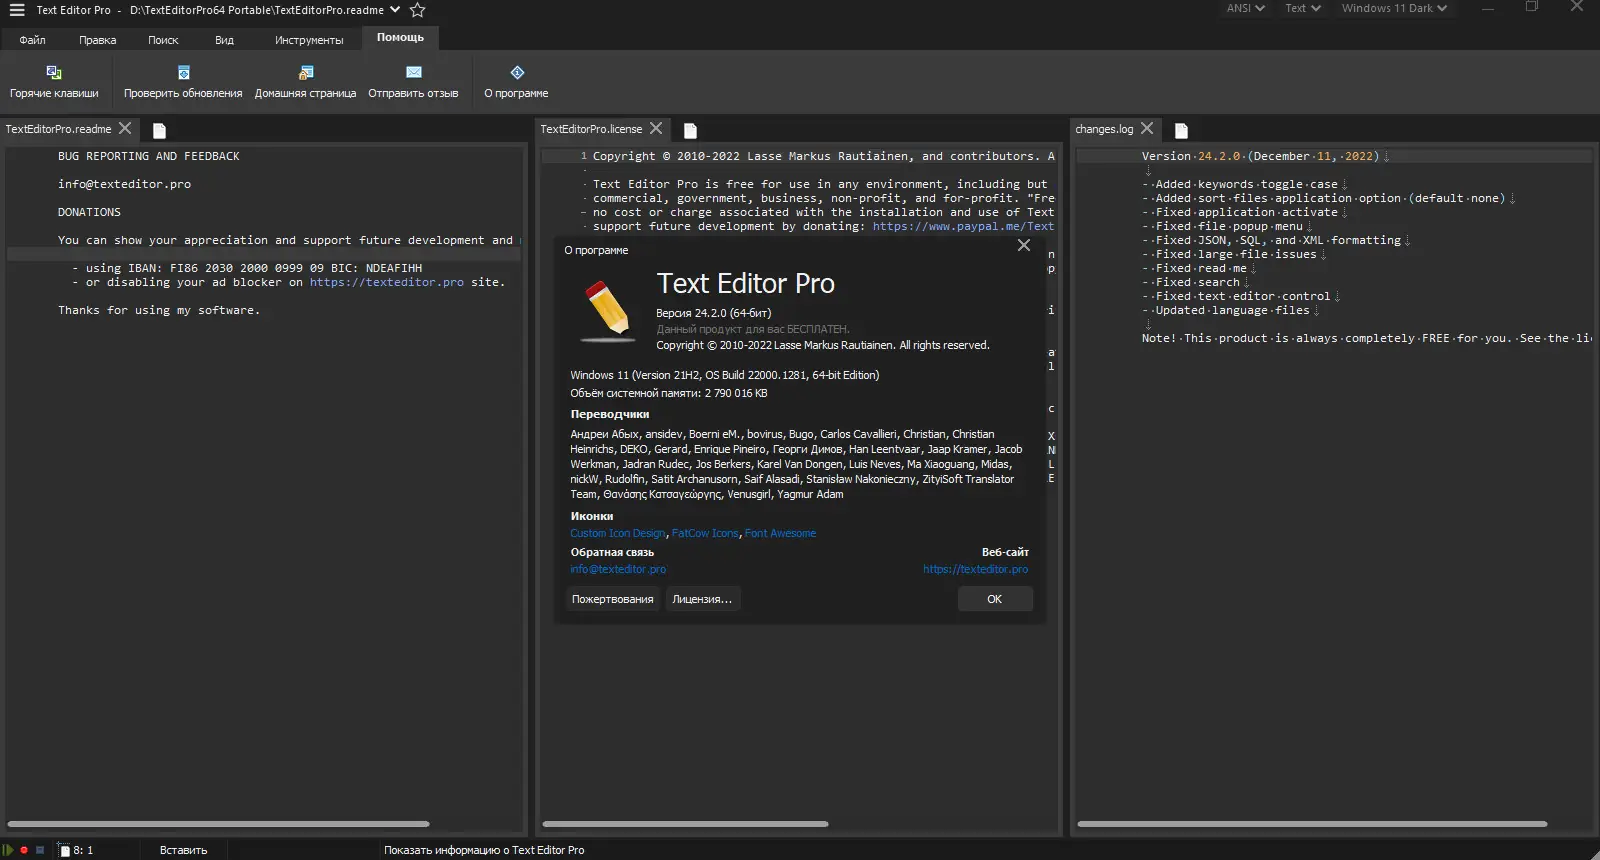Close the TextEditorPro.license tab

coord(656,128)
